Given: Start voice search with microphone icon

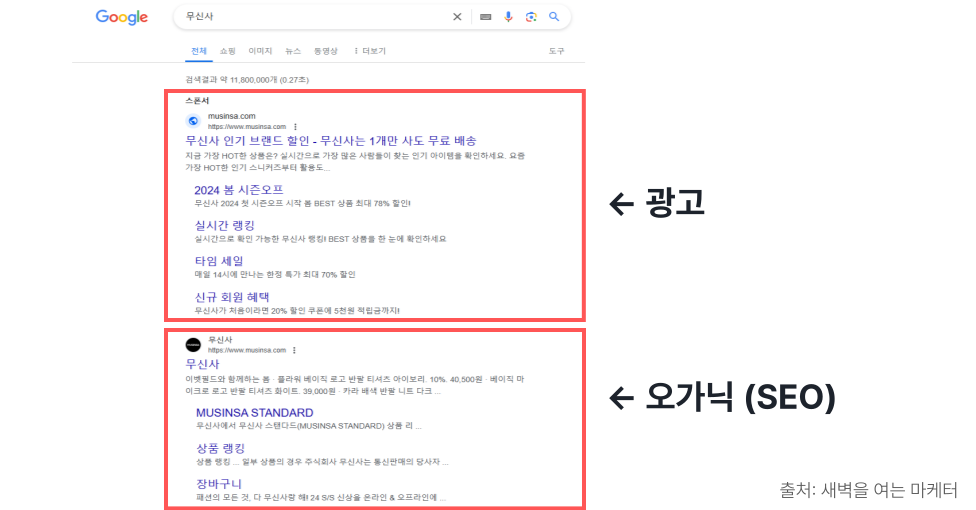Looking at the screenshot, I should pos(509,17).
